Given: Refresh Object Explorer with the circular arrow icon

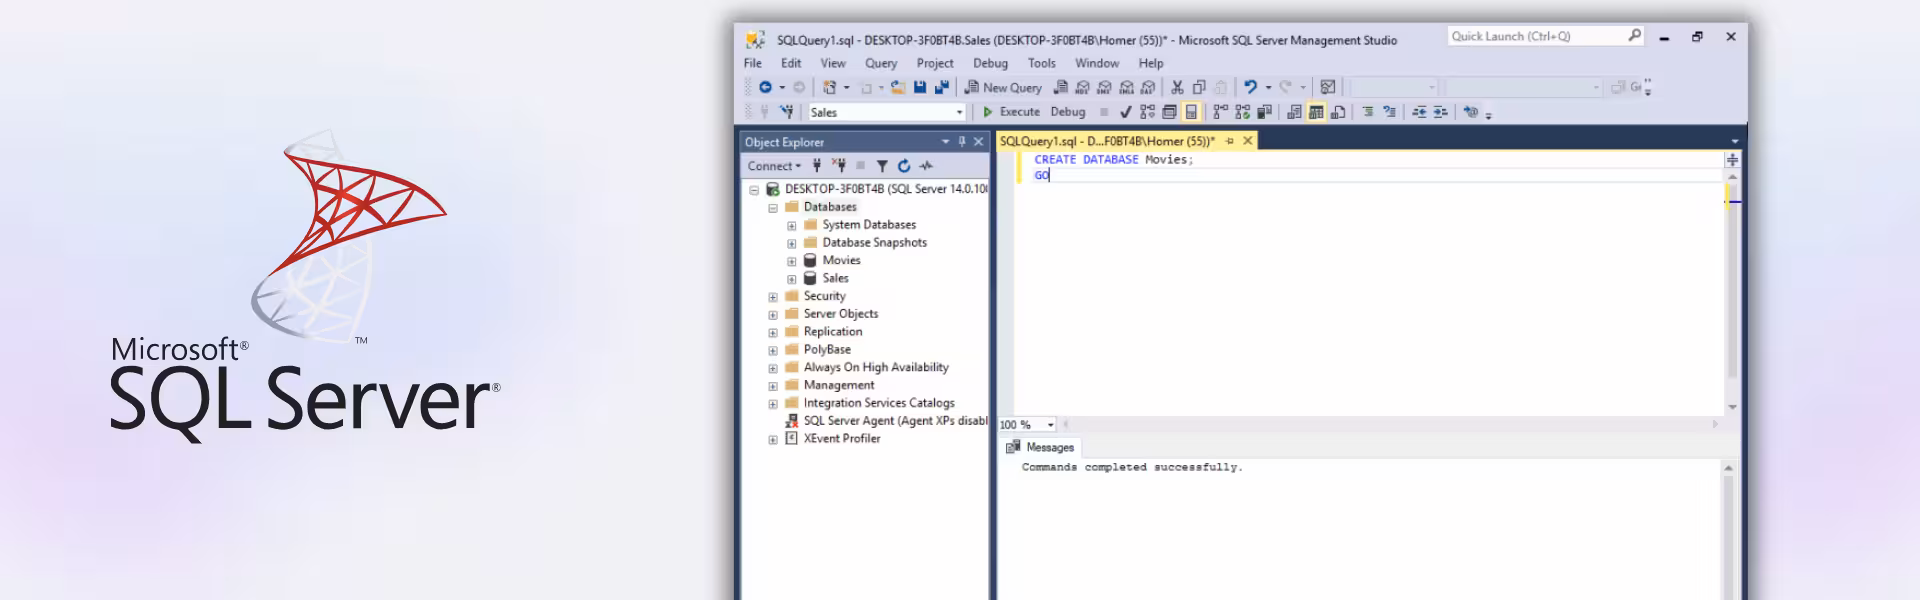Looking at the screenshot, I should pyautogui.click(x=904, y=166).
